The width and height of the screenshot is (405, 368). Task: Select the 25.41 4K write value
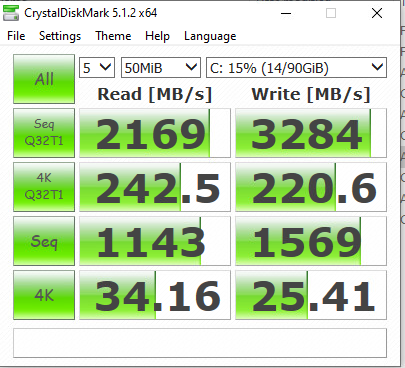click(311, 295)
